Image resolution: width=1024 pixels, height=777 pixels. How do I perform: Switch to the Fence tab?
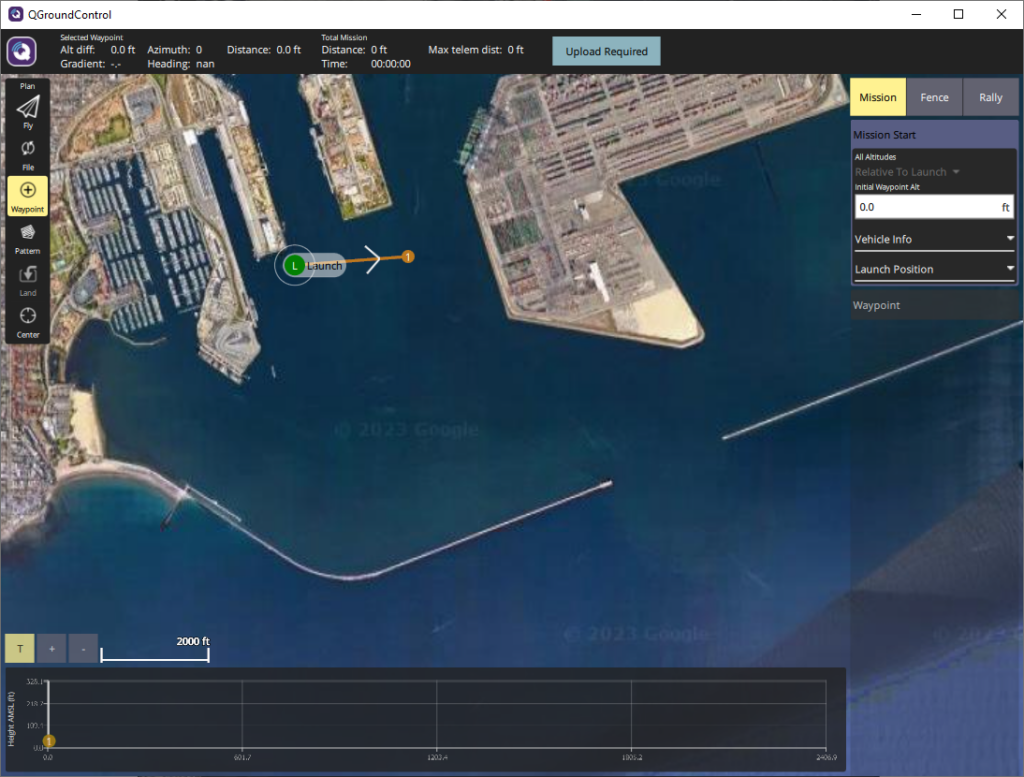934,98
